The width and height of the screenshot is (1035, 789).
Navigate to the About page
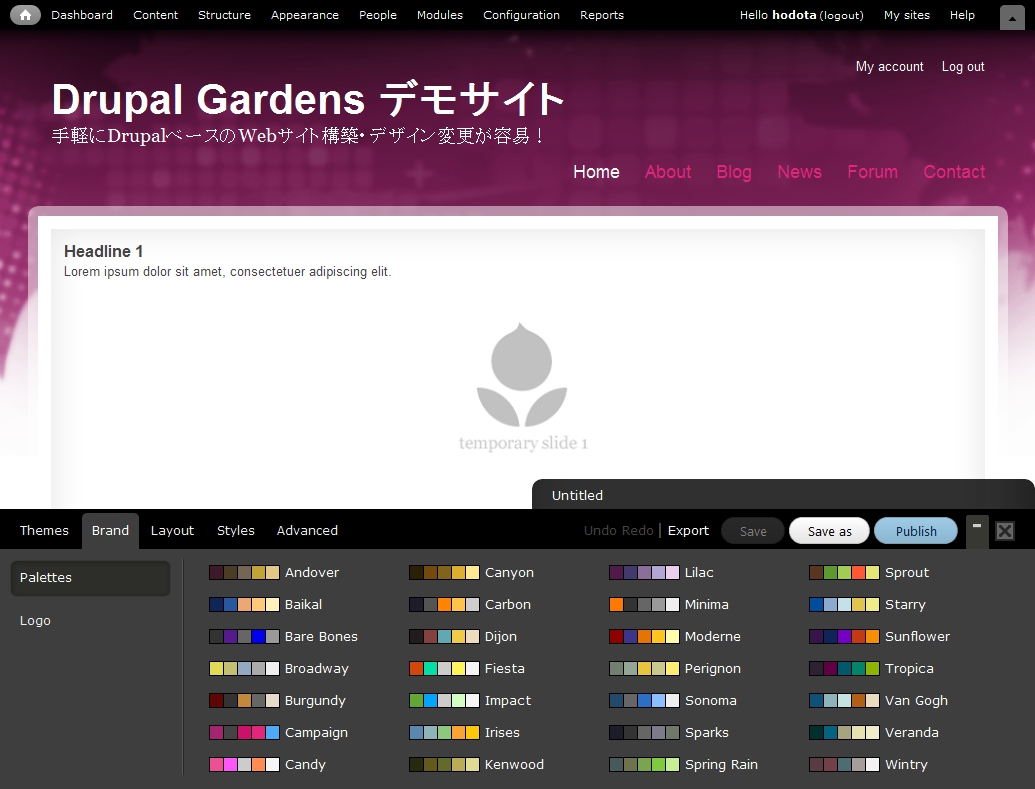coord(667,172)
